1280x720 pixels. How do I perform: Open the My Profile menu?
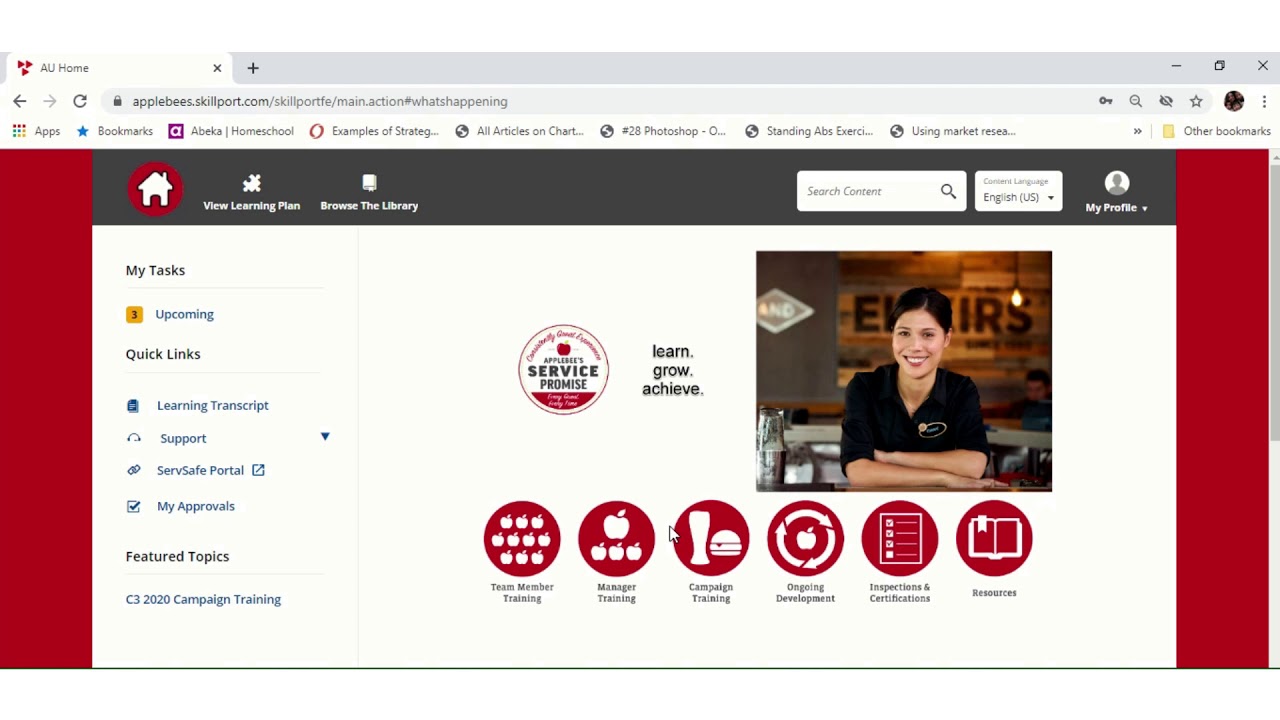coord(1116,192)
